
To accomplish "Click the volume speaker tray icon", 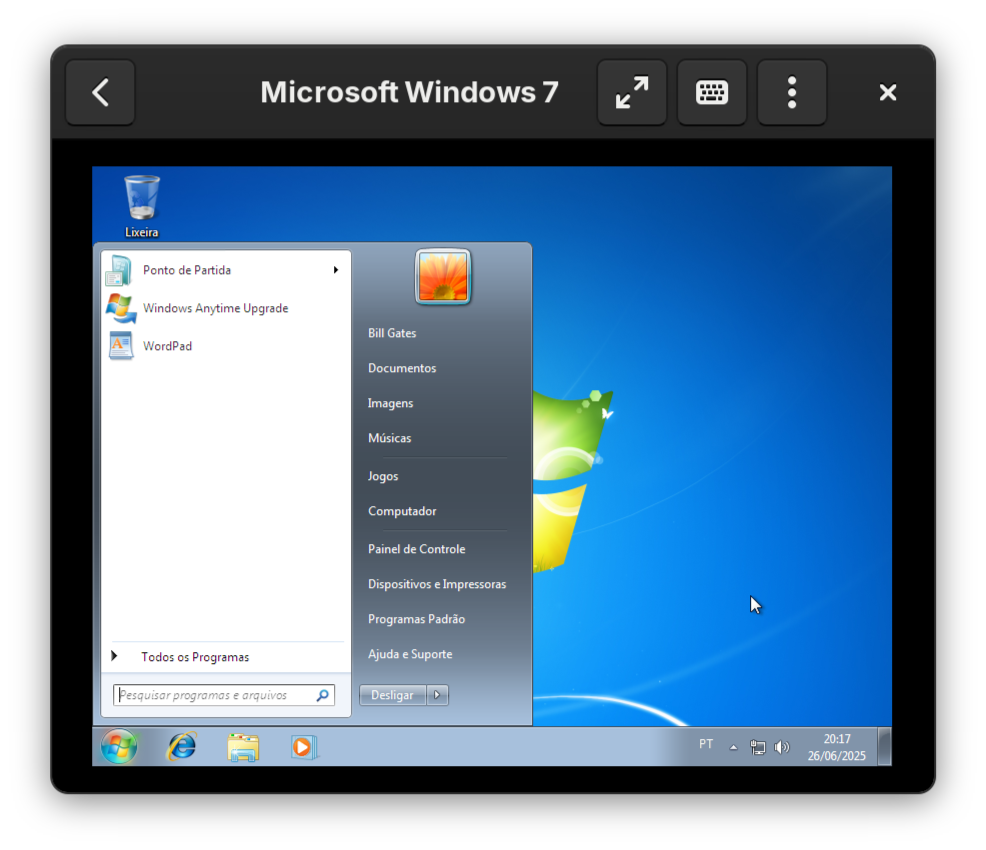I will tap(782, 747).
